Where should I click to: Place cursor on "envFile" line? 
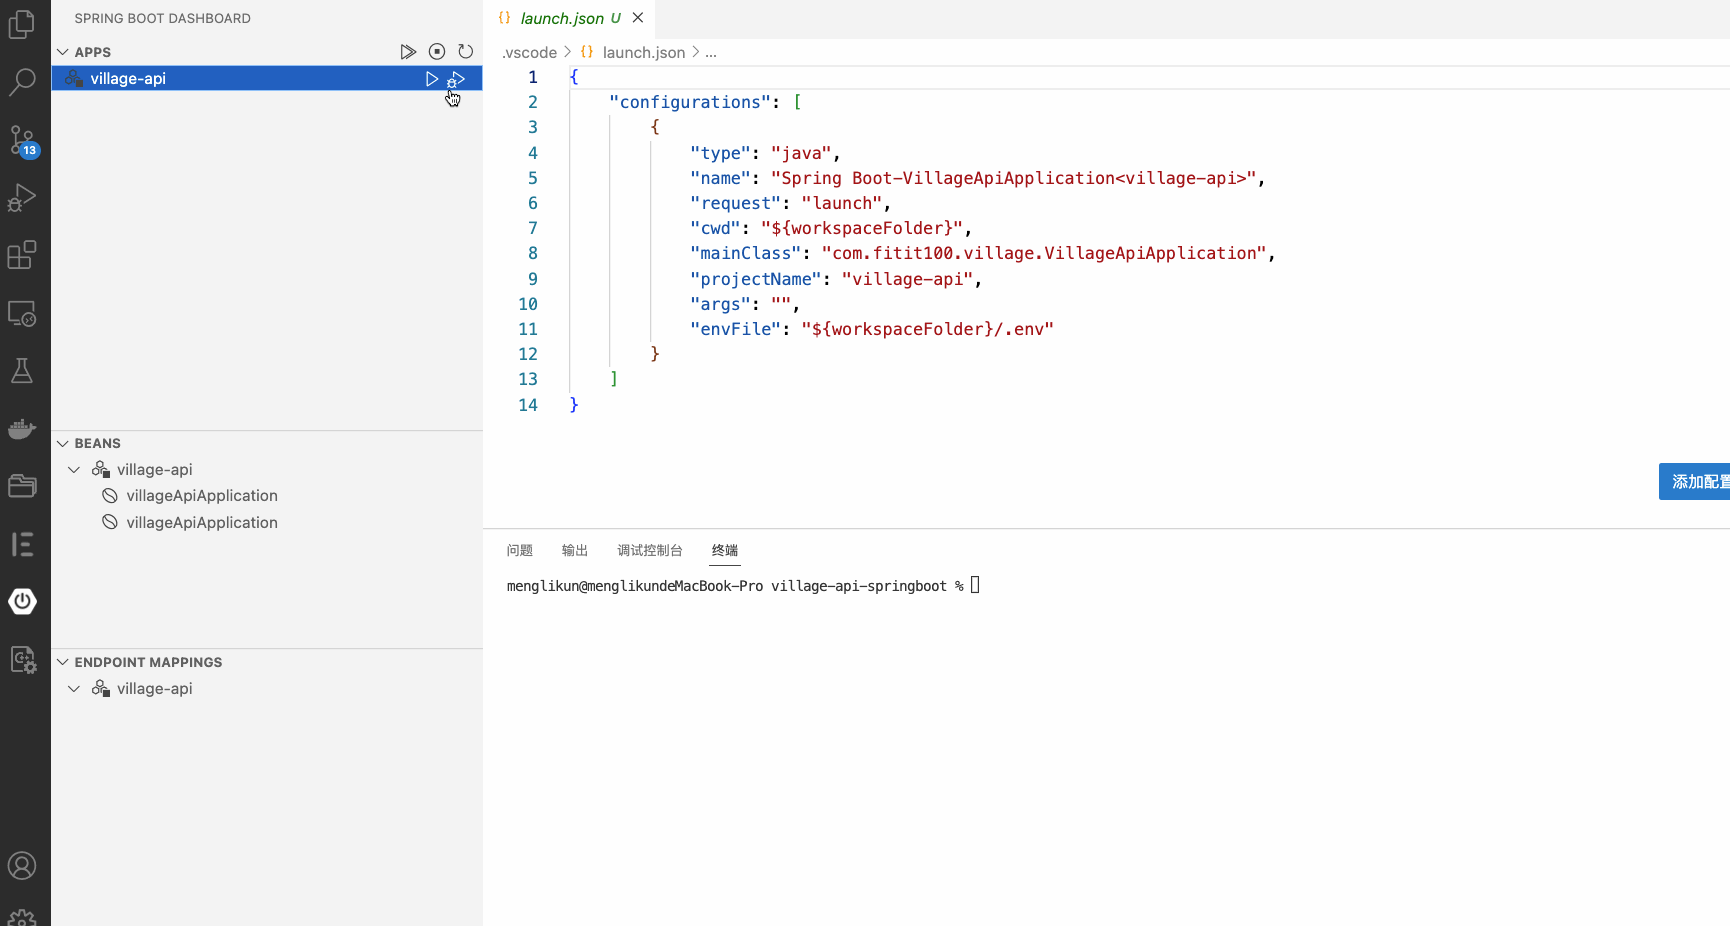[x=871, y=329]
